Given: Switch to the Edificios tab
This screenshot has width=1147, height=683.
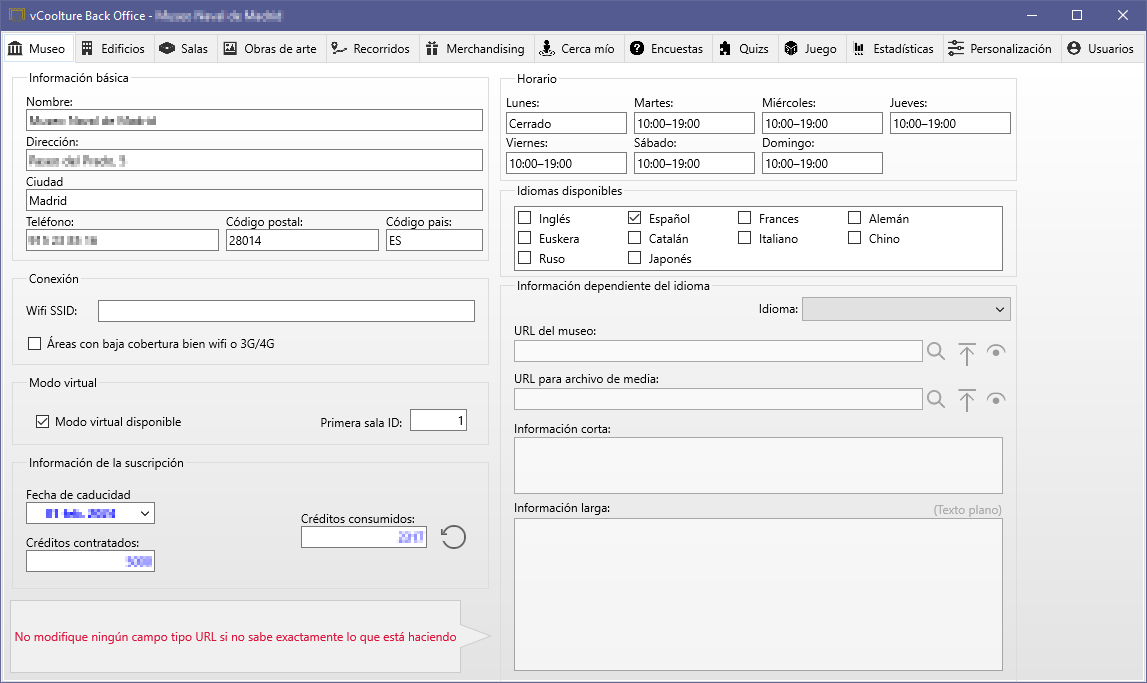Looking at the screenshot, I should pos(113,48).
